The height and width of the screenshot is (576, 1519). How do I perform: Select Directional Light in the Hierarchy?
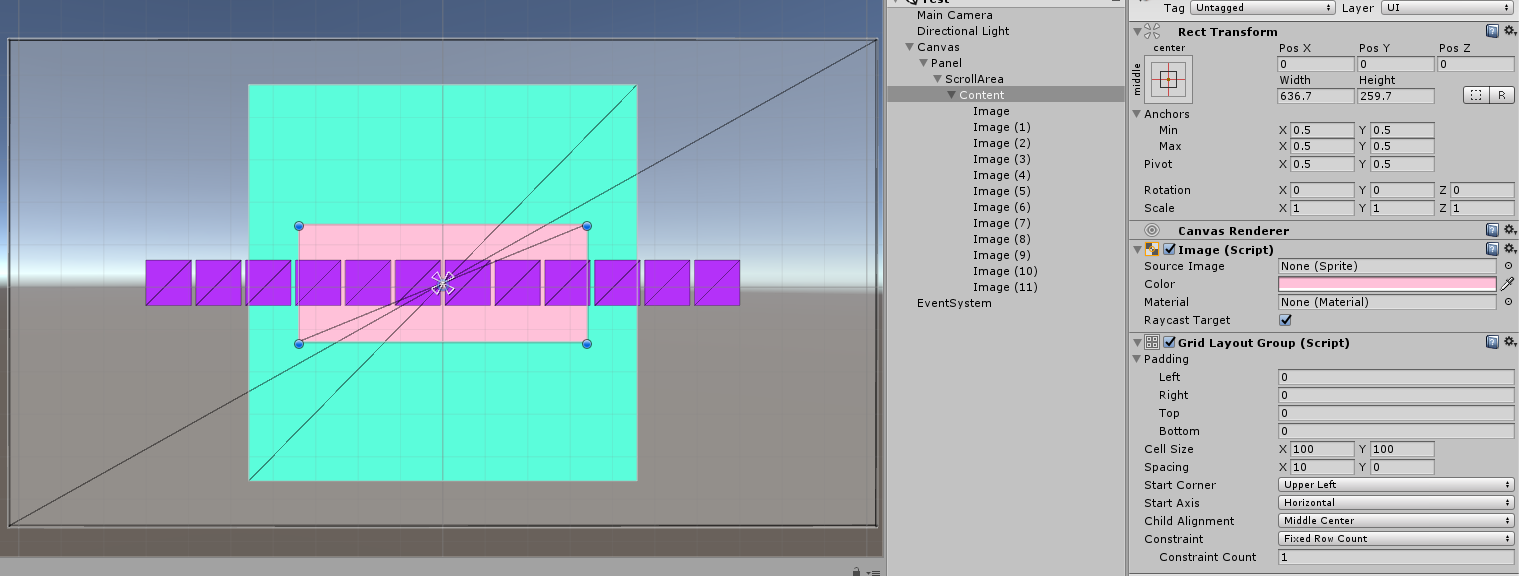tap(963, 31)
